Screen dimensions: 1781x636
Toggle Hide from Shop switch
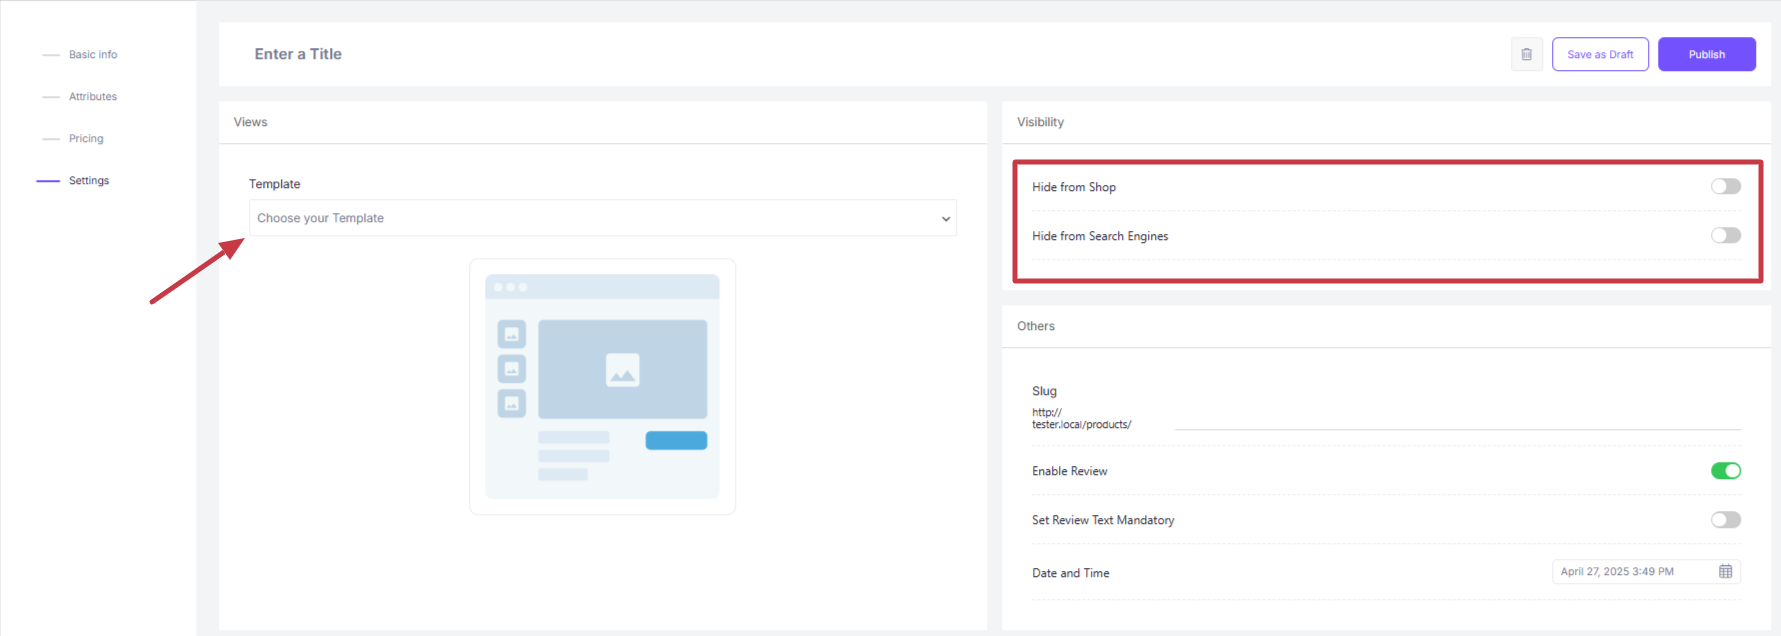coord(1725,186)
